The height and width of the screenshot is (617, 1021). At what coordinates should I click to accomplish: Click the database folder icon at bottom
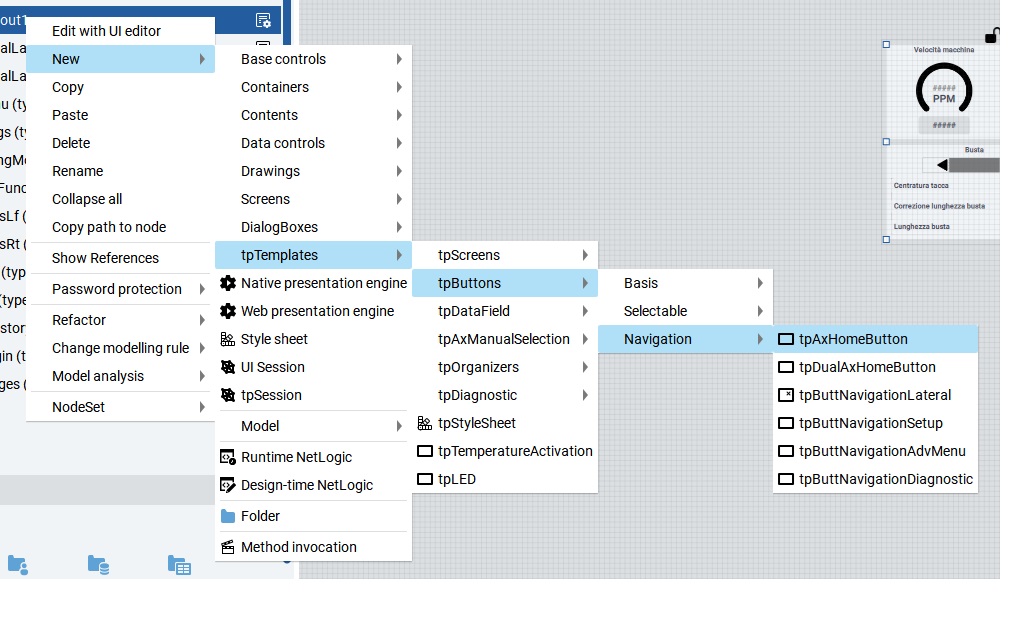98,565
